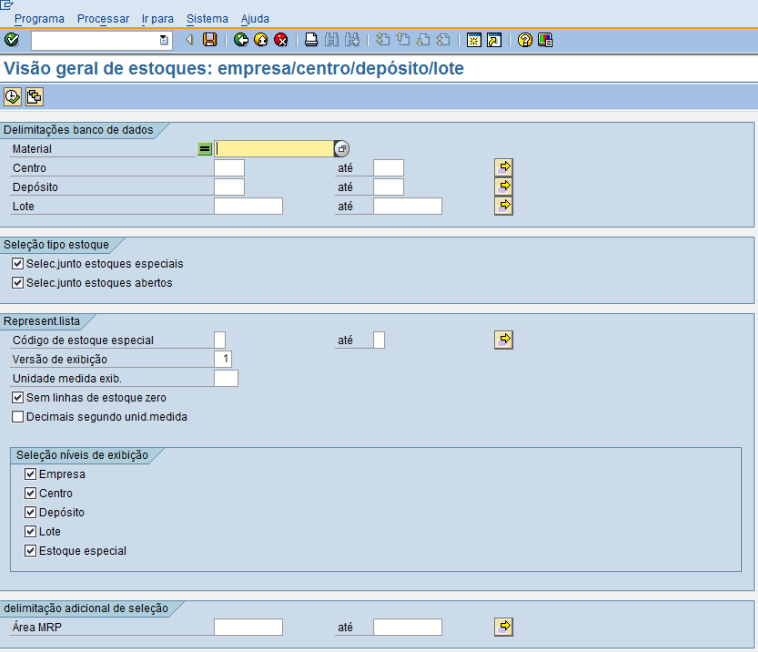This screenshot has width=758, height=652.
Task: Click the Lote from-value input field
Action: (248, 206)
